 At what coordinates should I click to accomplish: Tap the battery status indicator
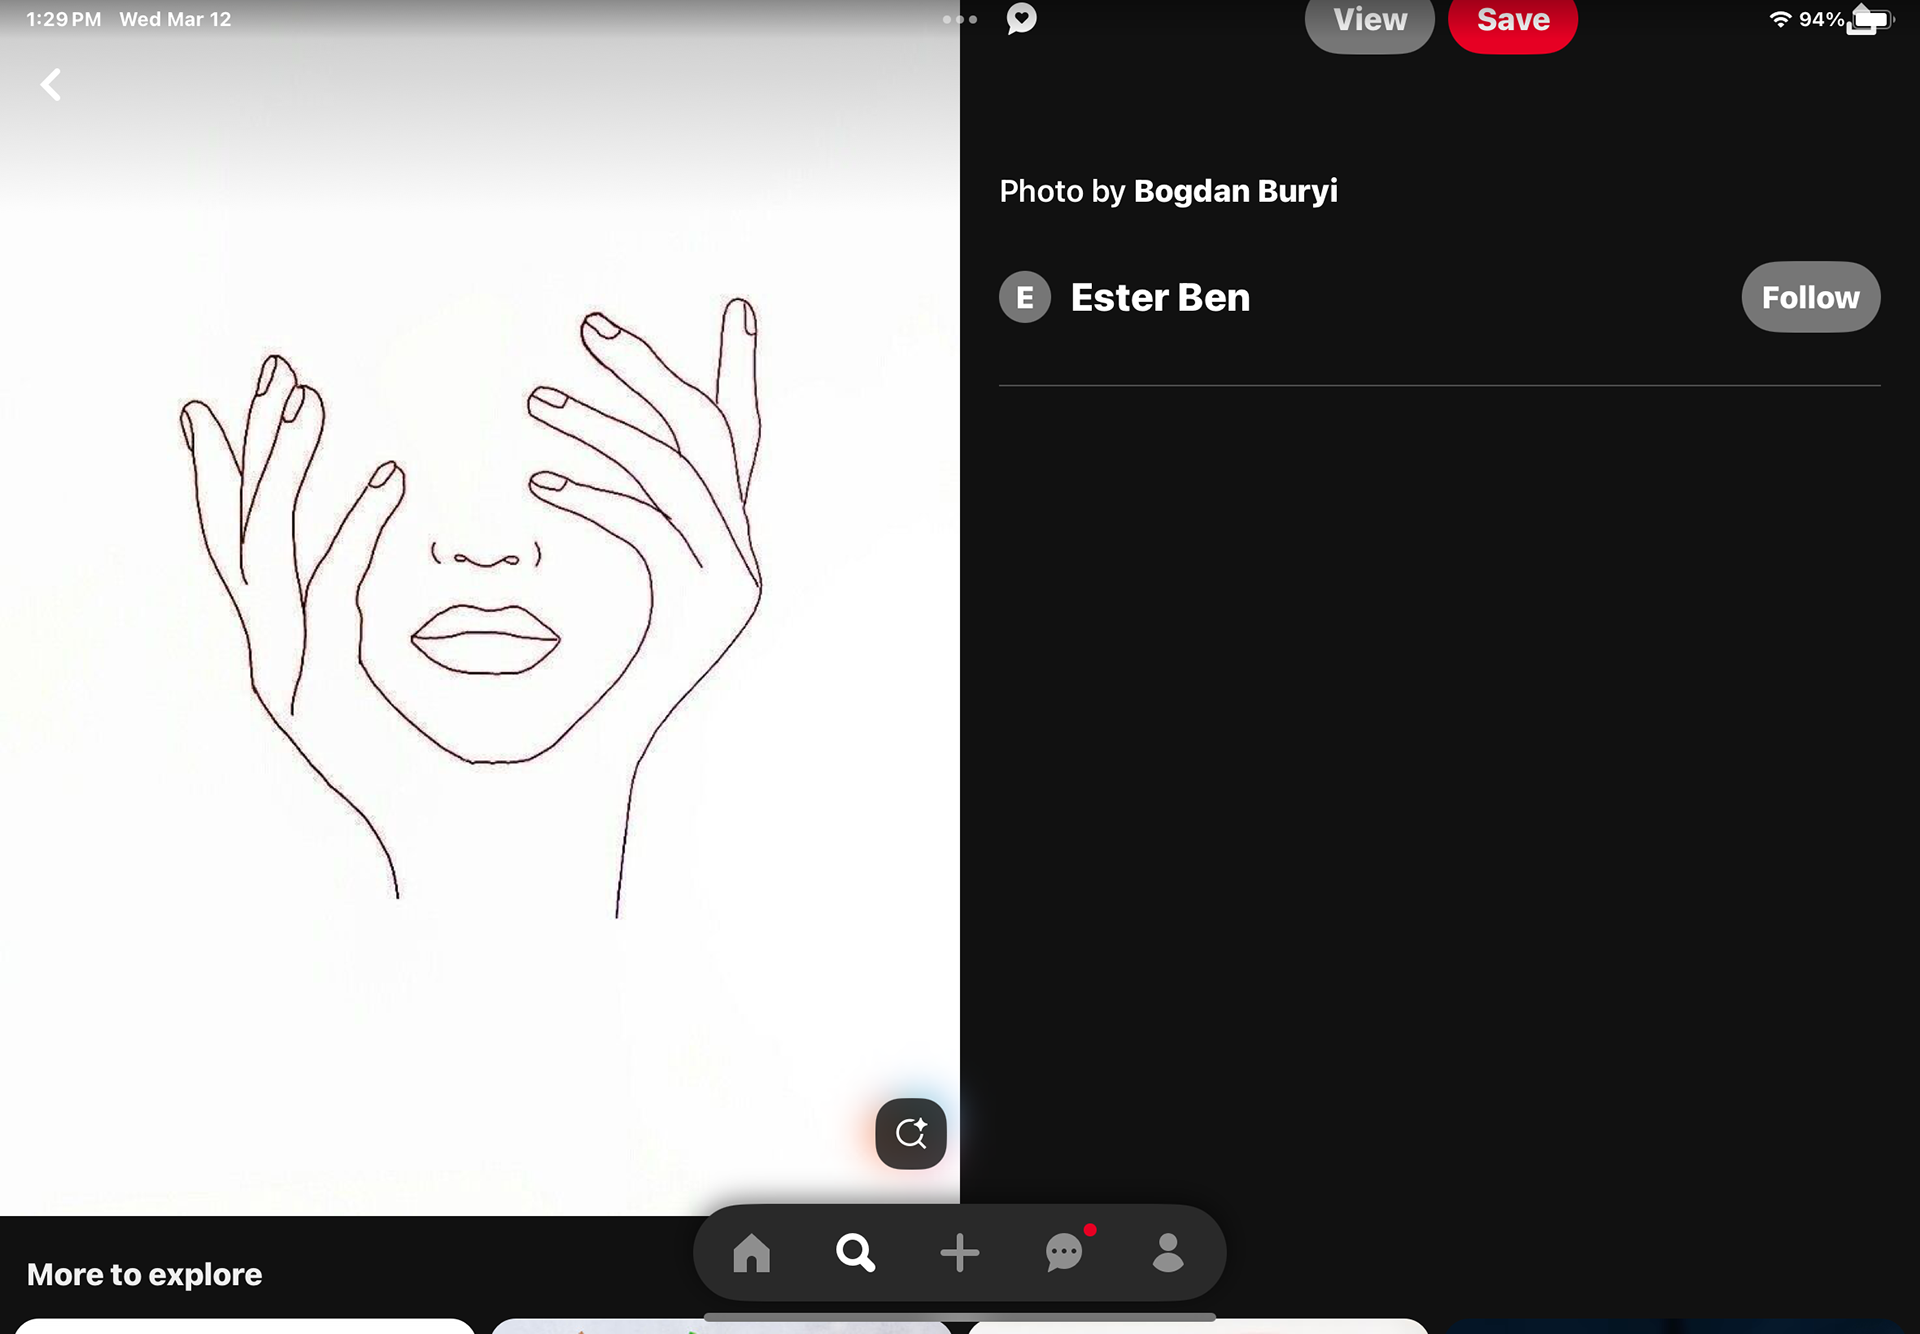1872,19
